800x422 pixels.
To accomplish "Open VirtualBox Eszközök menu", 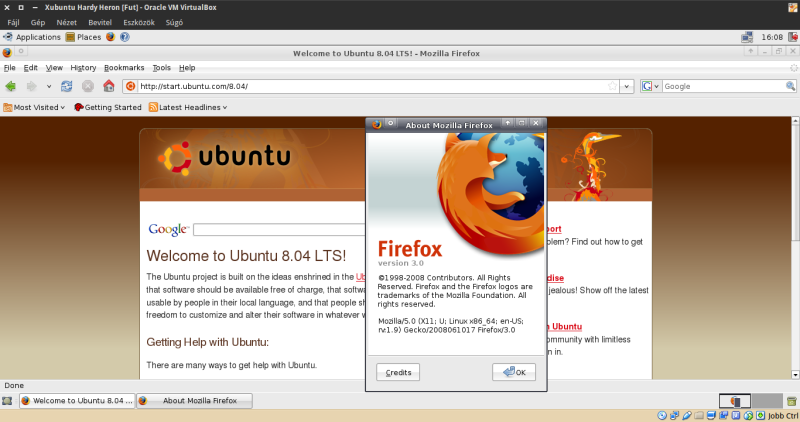I will coord(139,22).
